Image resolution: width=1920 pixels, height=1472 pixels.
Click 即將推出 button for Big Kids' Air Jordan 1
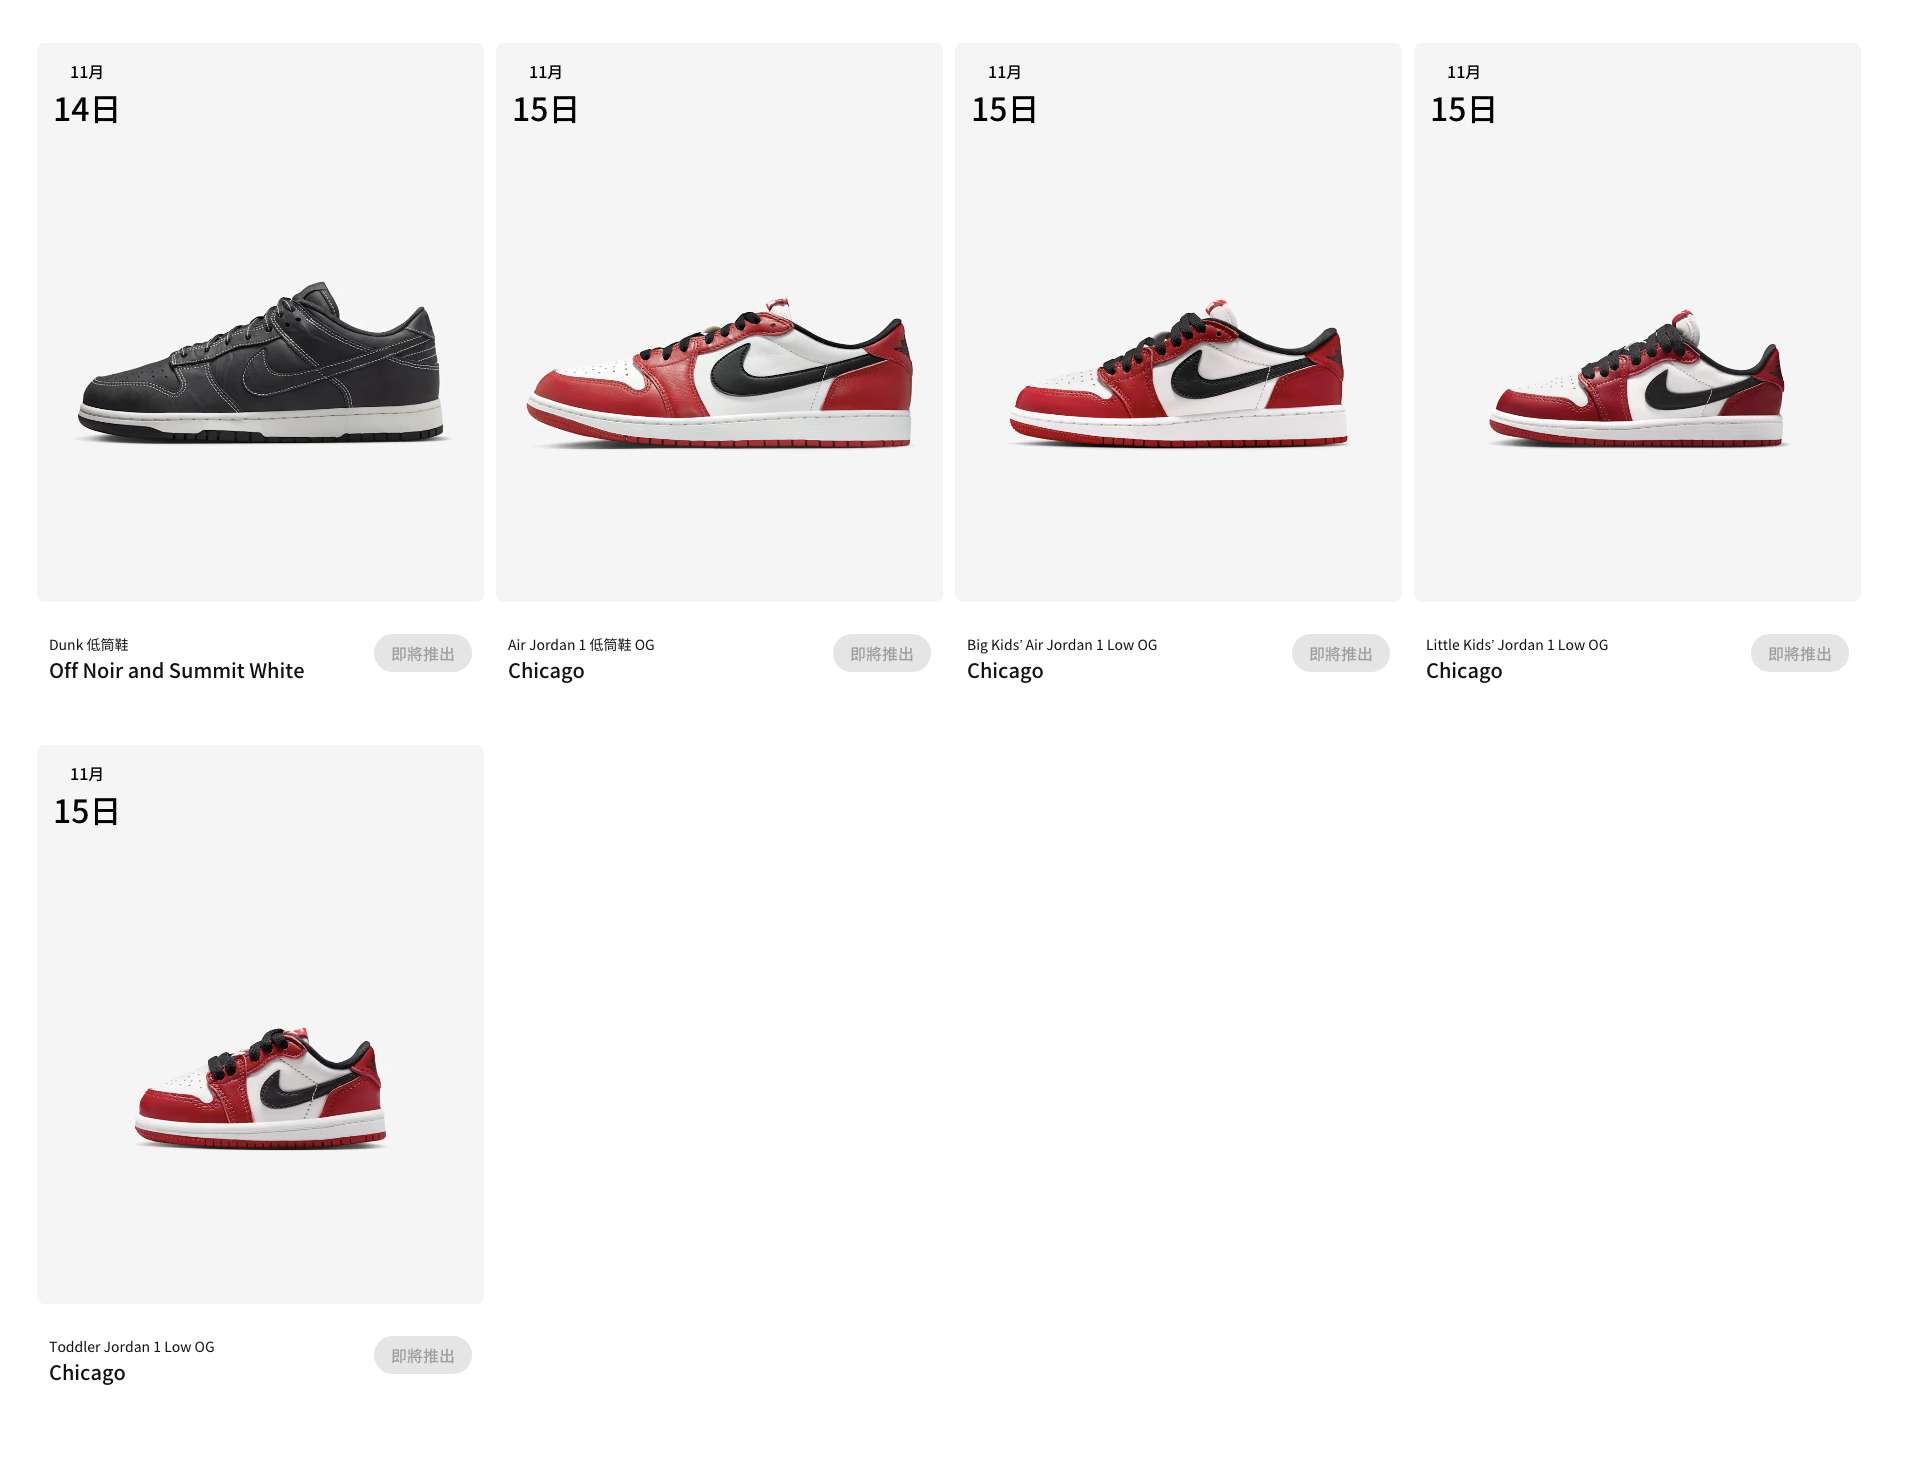point(1341,654)
